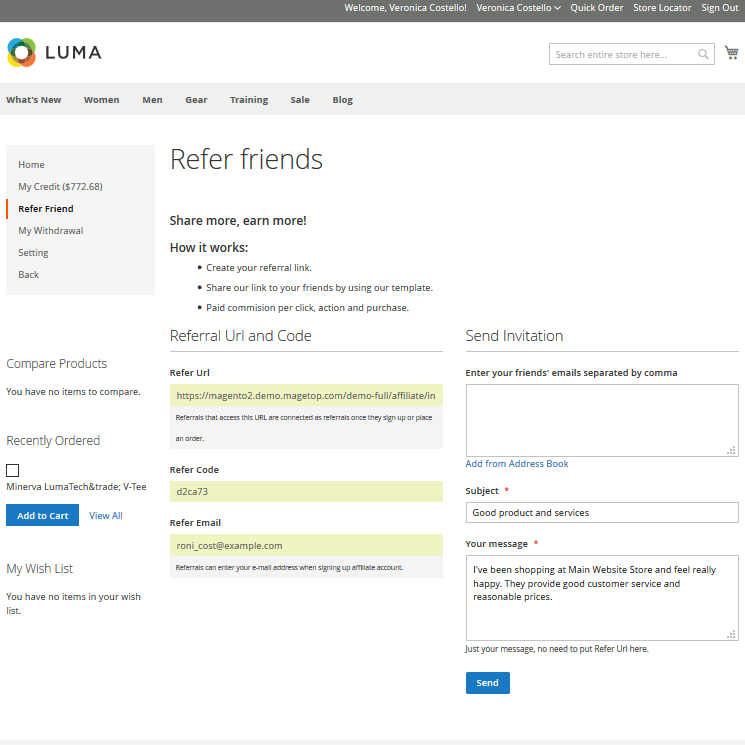Click the Refer Url field
745x745 pixels.
point(306,396)
